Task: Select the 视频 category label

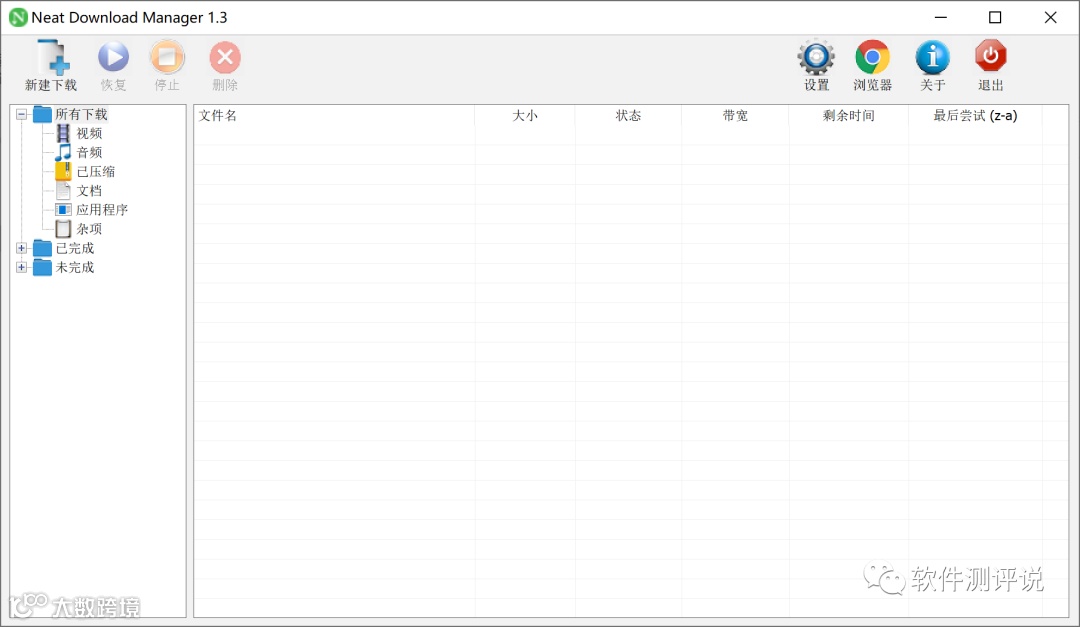Action: (x=89, y=133)
